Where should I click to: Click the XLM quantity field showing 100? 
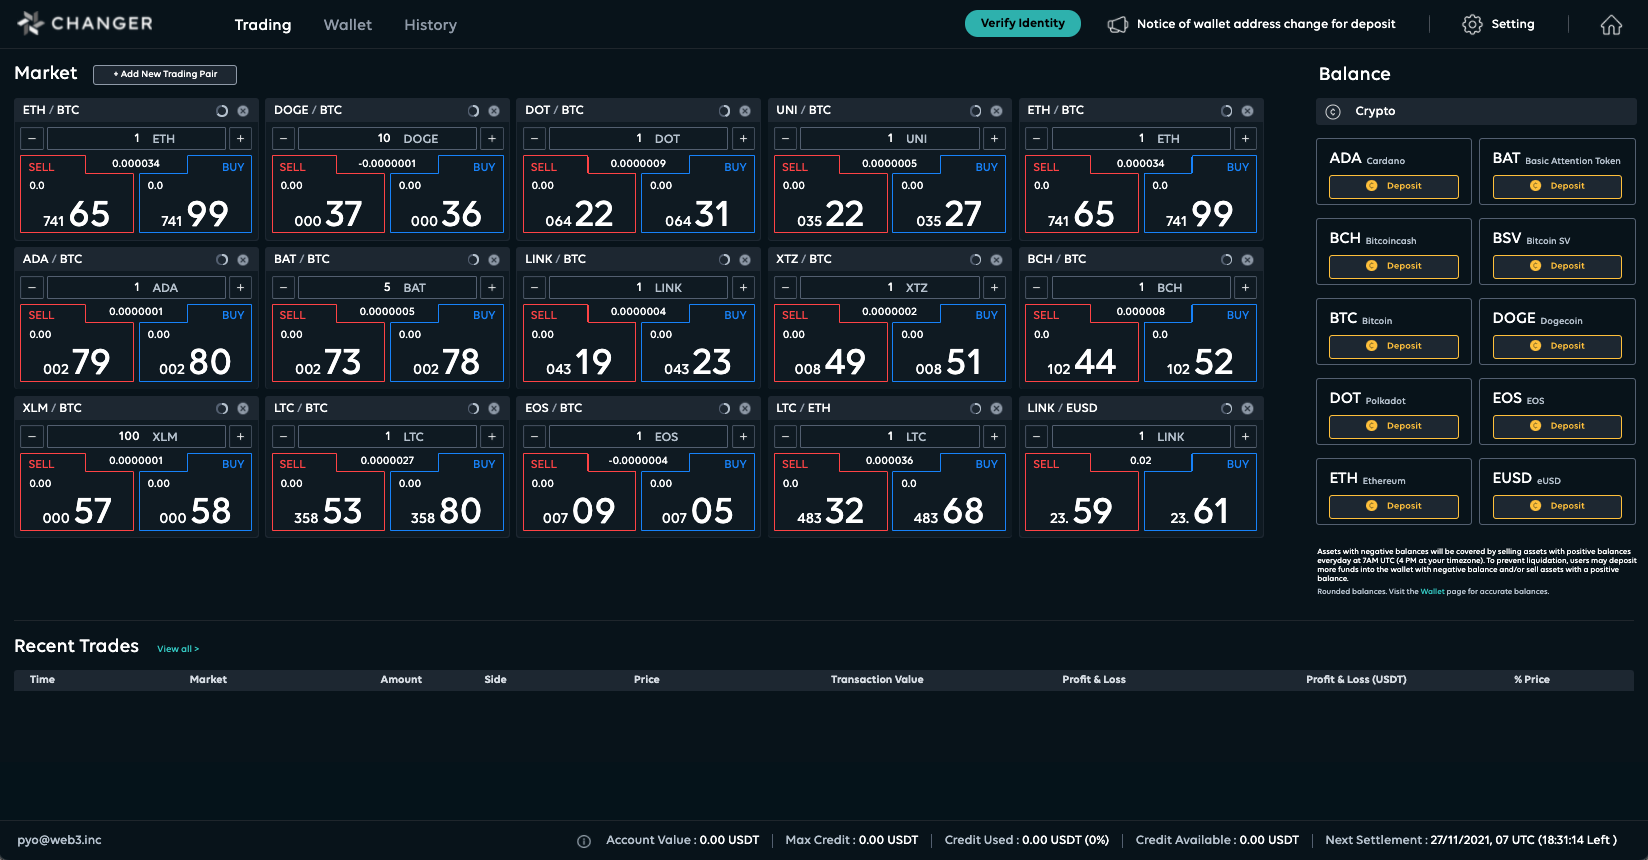coord(136,437)
